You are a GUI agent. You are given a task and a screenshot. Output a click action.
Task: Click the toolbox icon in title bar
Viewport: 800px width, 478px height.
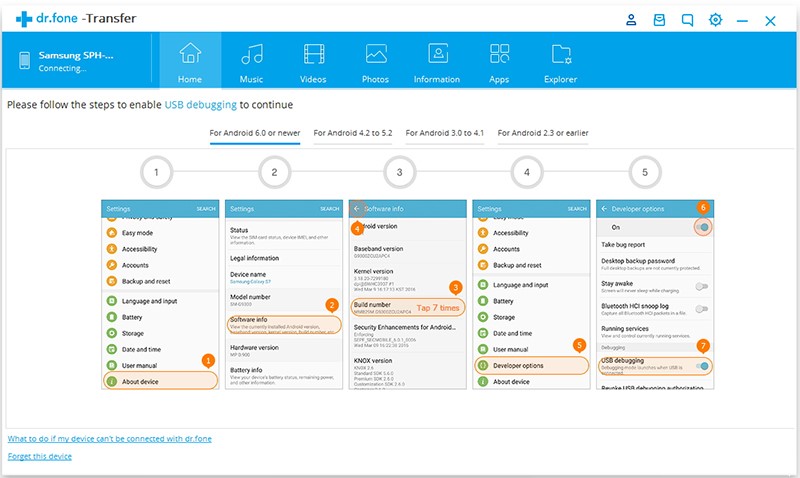659,20
